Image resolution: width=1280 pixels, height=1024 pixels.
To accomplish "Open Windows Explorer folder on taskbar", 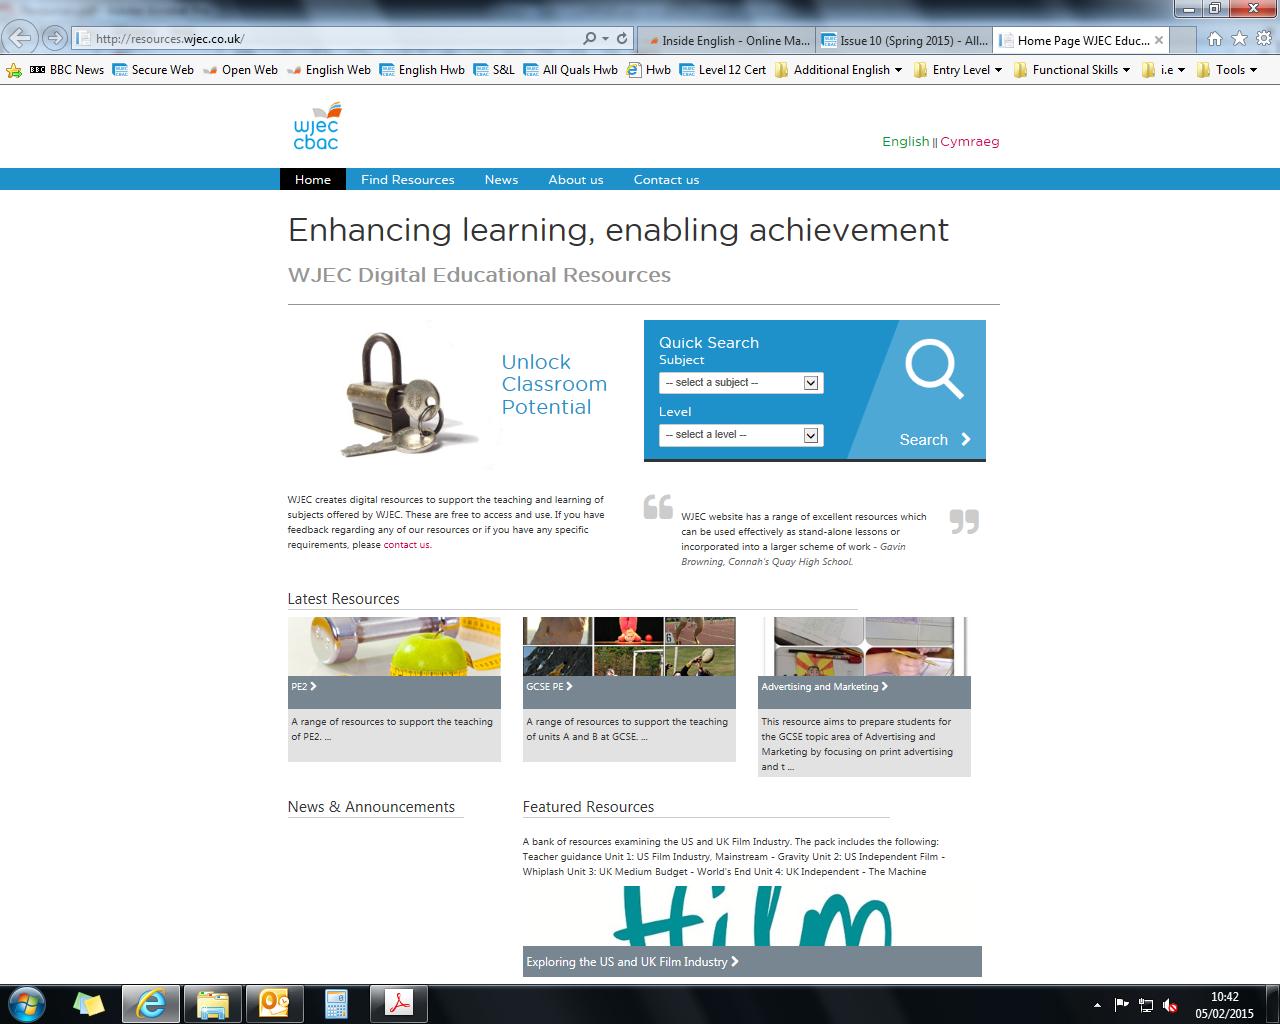I will pyautogui.click(x=213, y=1003).
